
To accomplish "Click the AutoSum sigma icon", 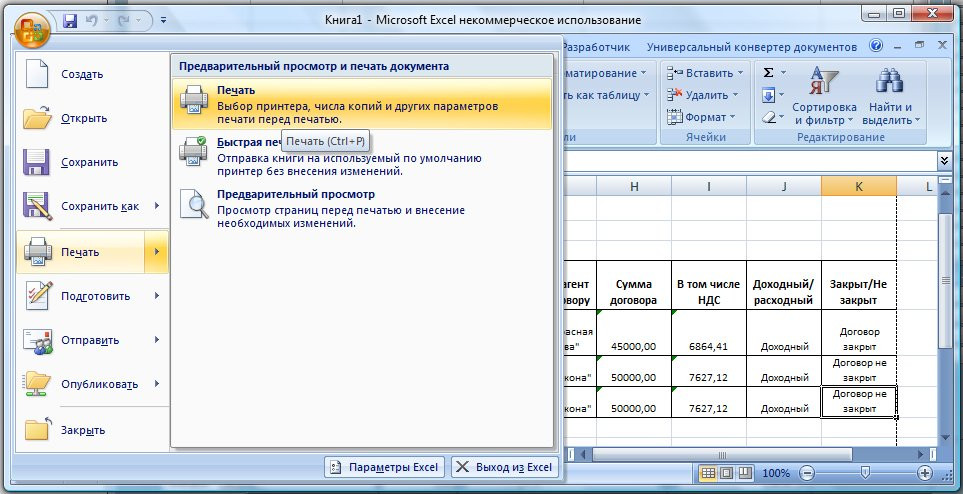I will (768, 73).
